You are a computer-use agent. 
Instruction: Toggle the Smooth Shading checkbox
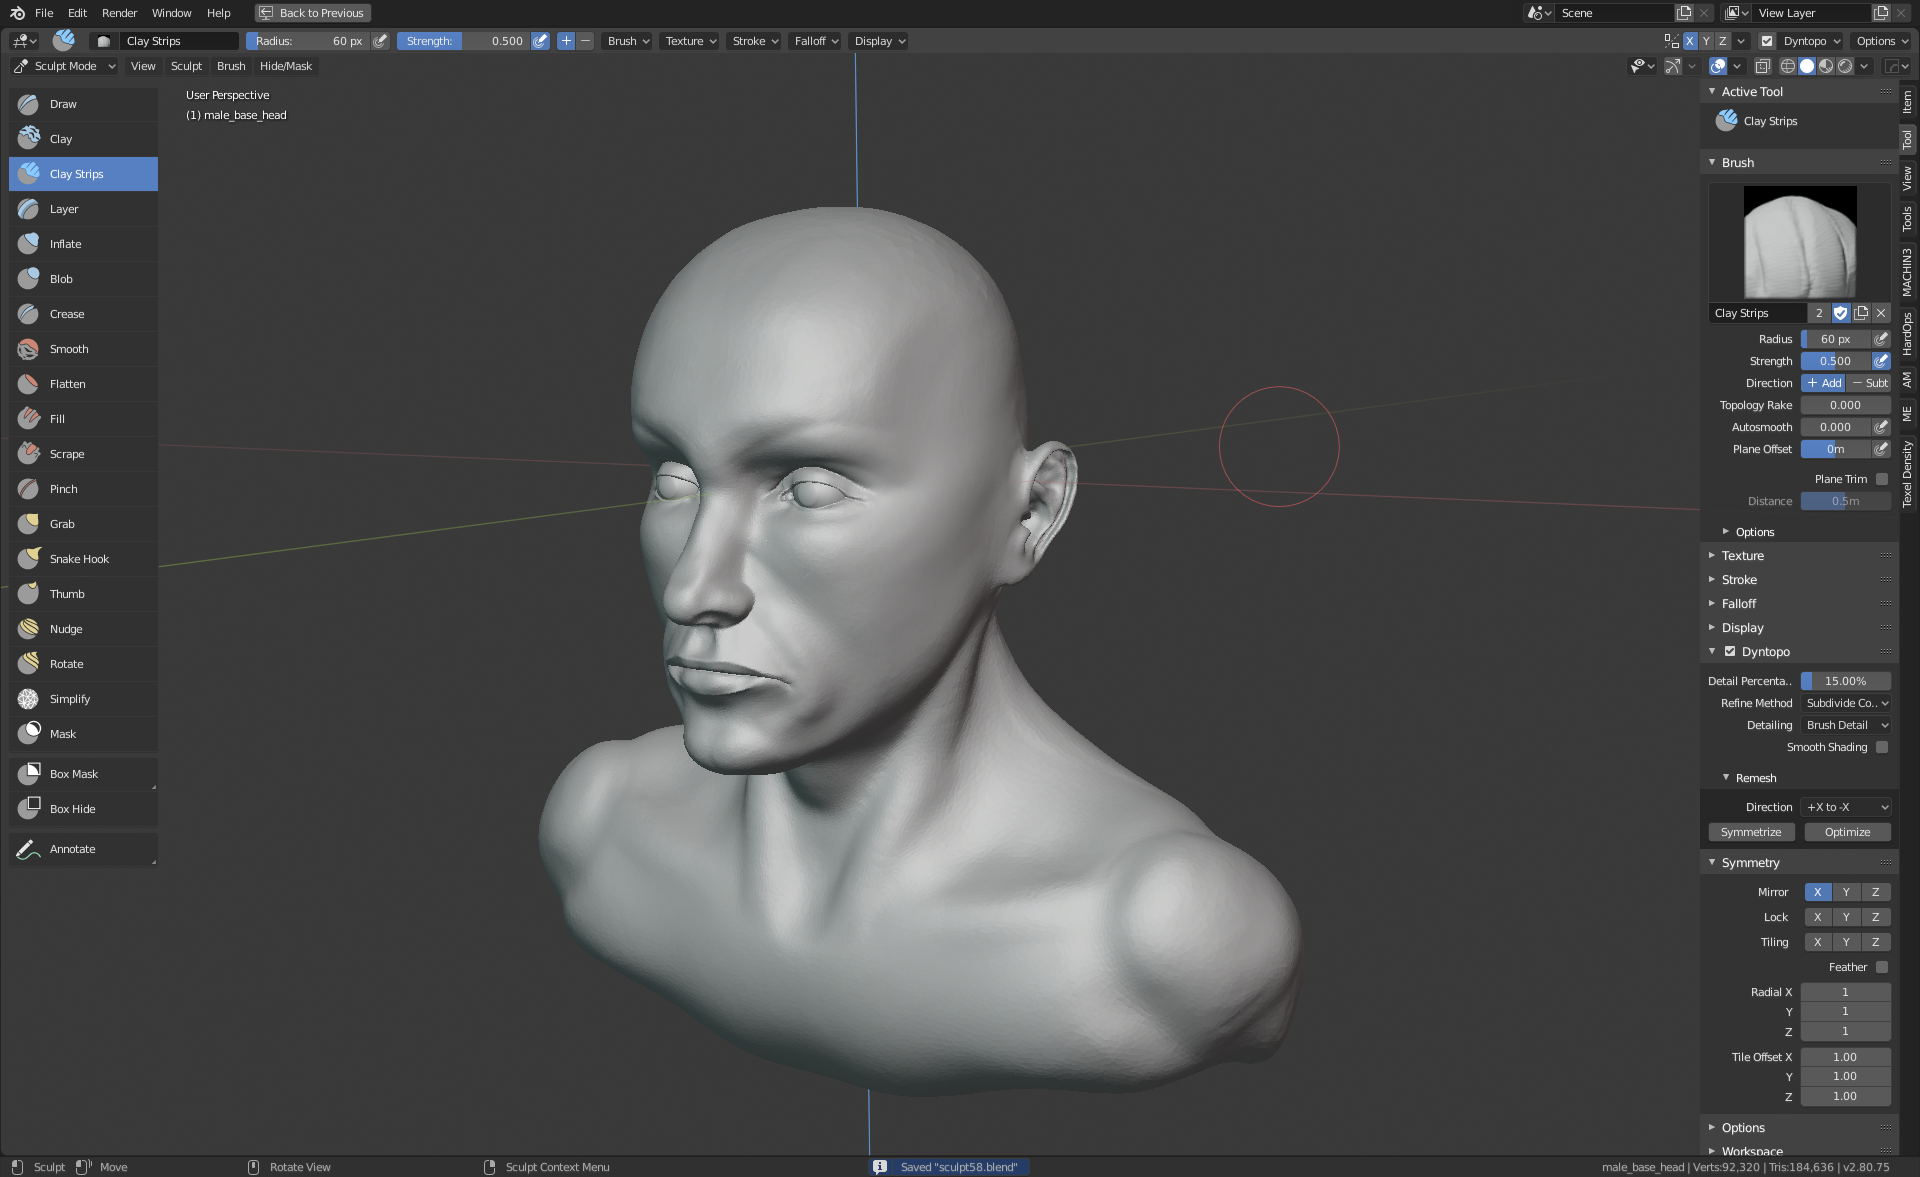pos(1882,747)
